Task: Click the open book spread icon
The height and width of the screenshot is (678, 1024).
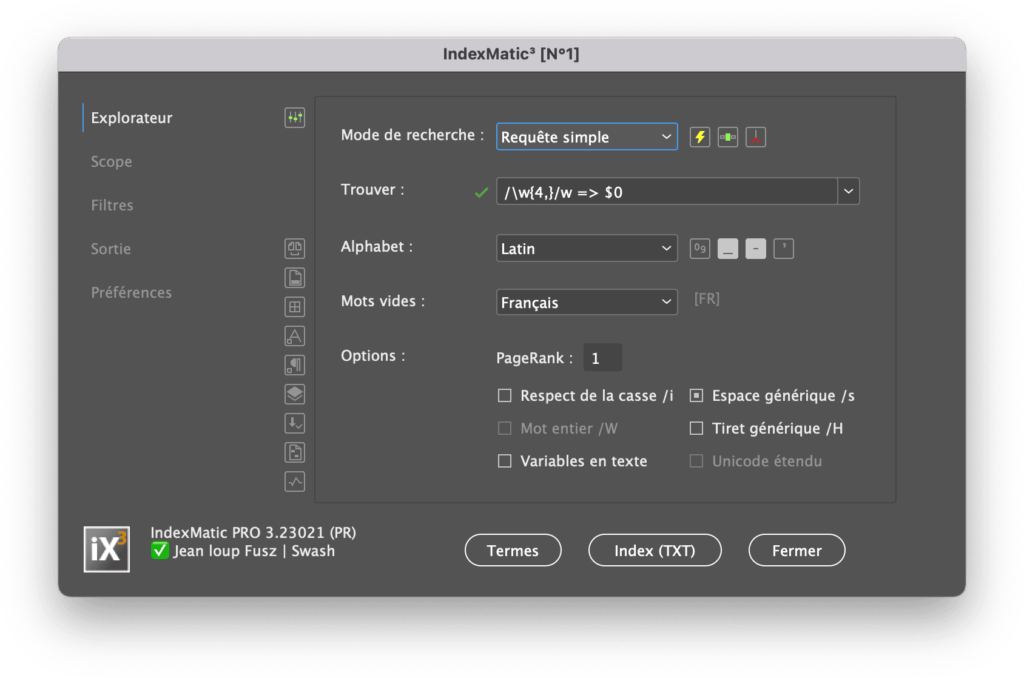Action: [295, 248]
